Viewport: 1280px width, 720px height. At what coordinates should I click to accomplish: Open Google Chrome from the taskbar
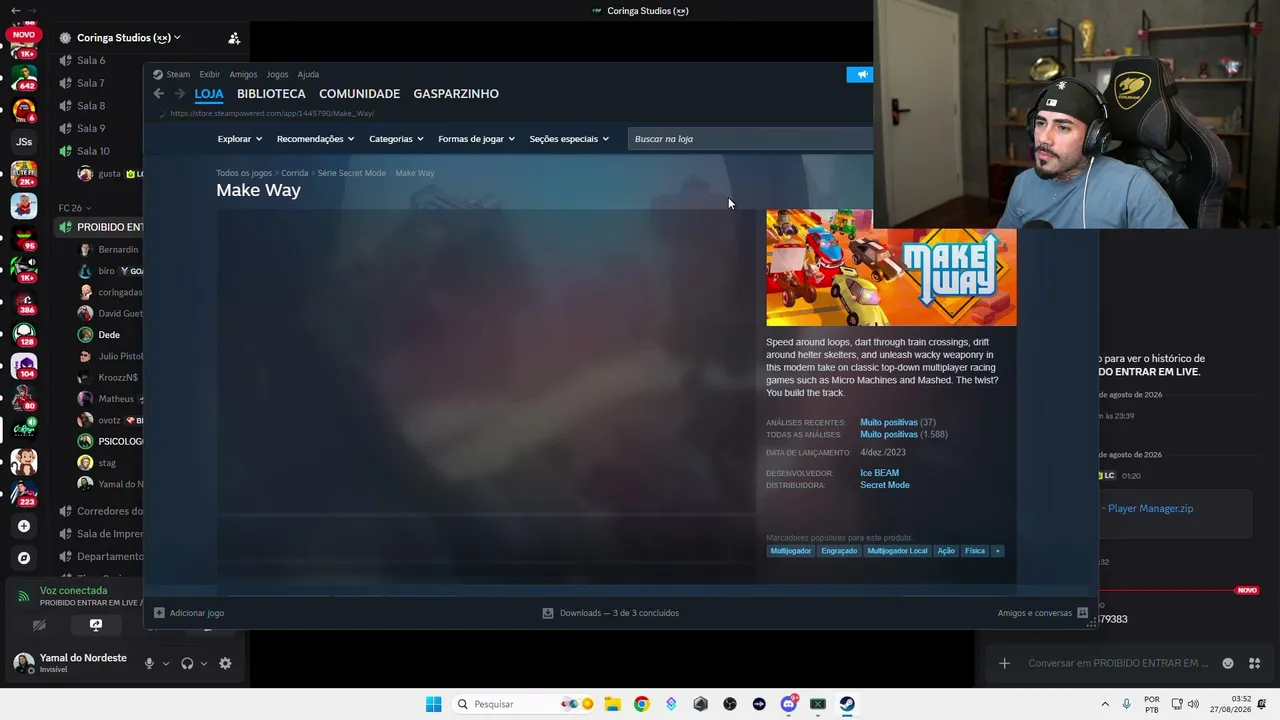(641, 704)
